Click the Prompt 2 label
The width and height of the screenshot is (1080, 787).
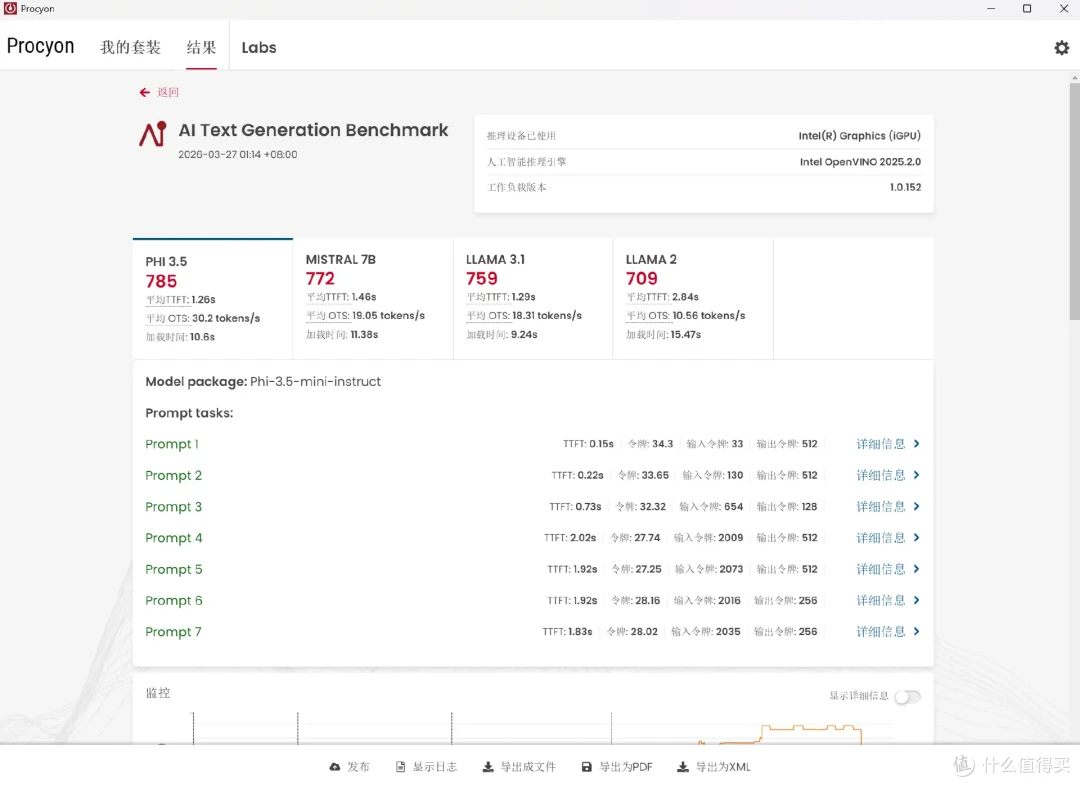(174, 475)
